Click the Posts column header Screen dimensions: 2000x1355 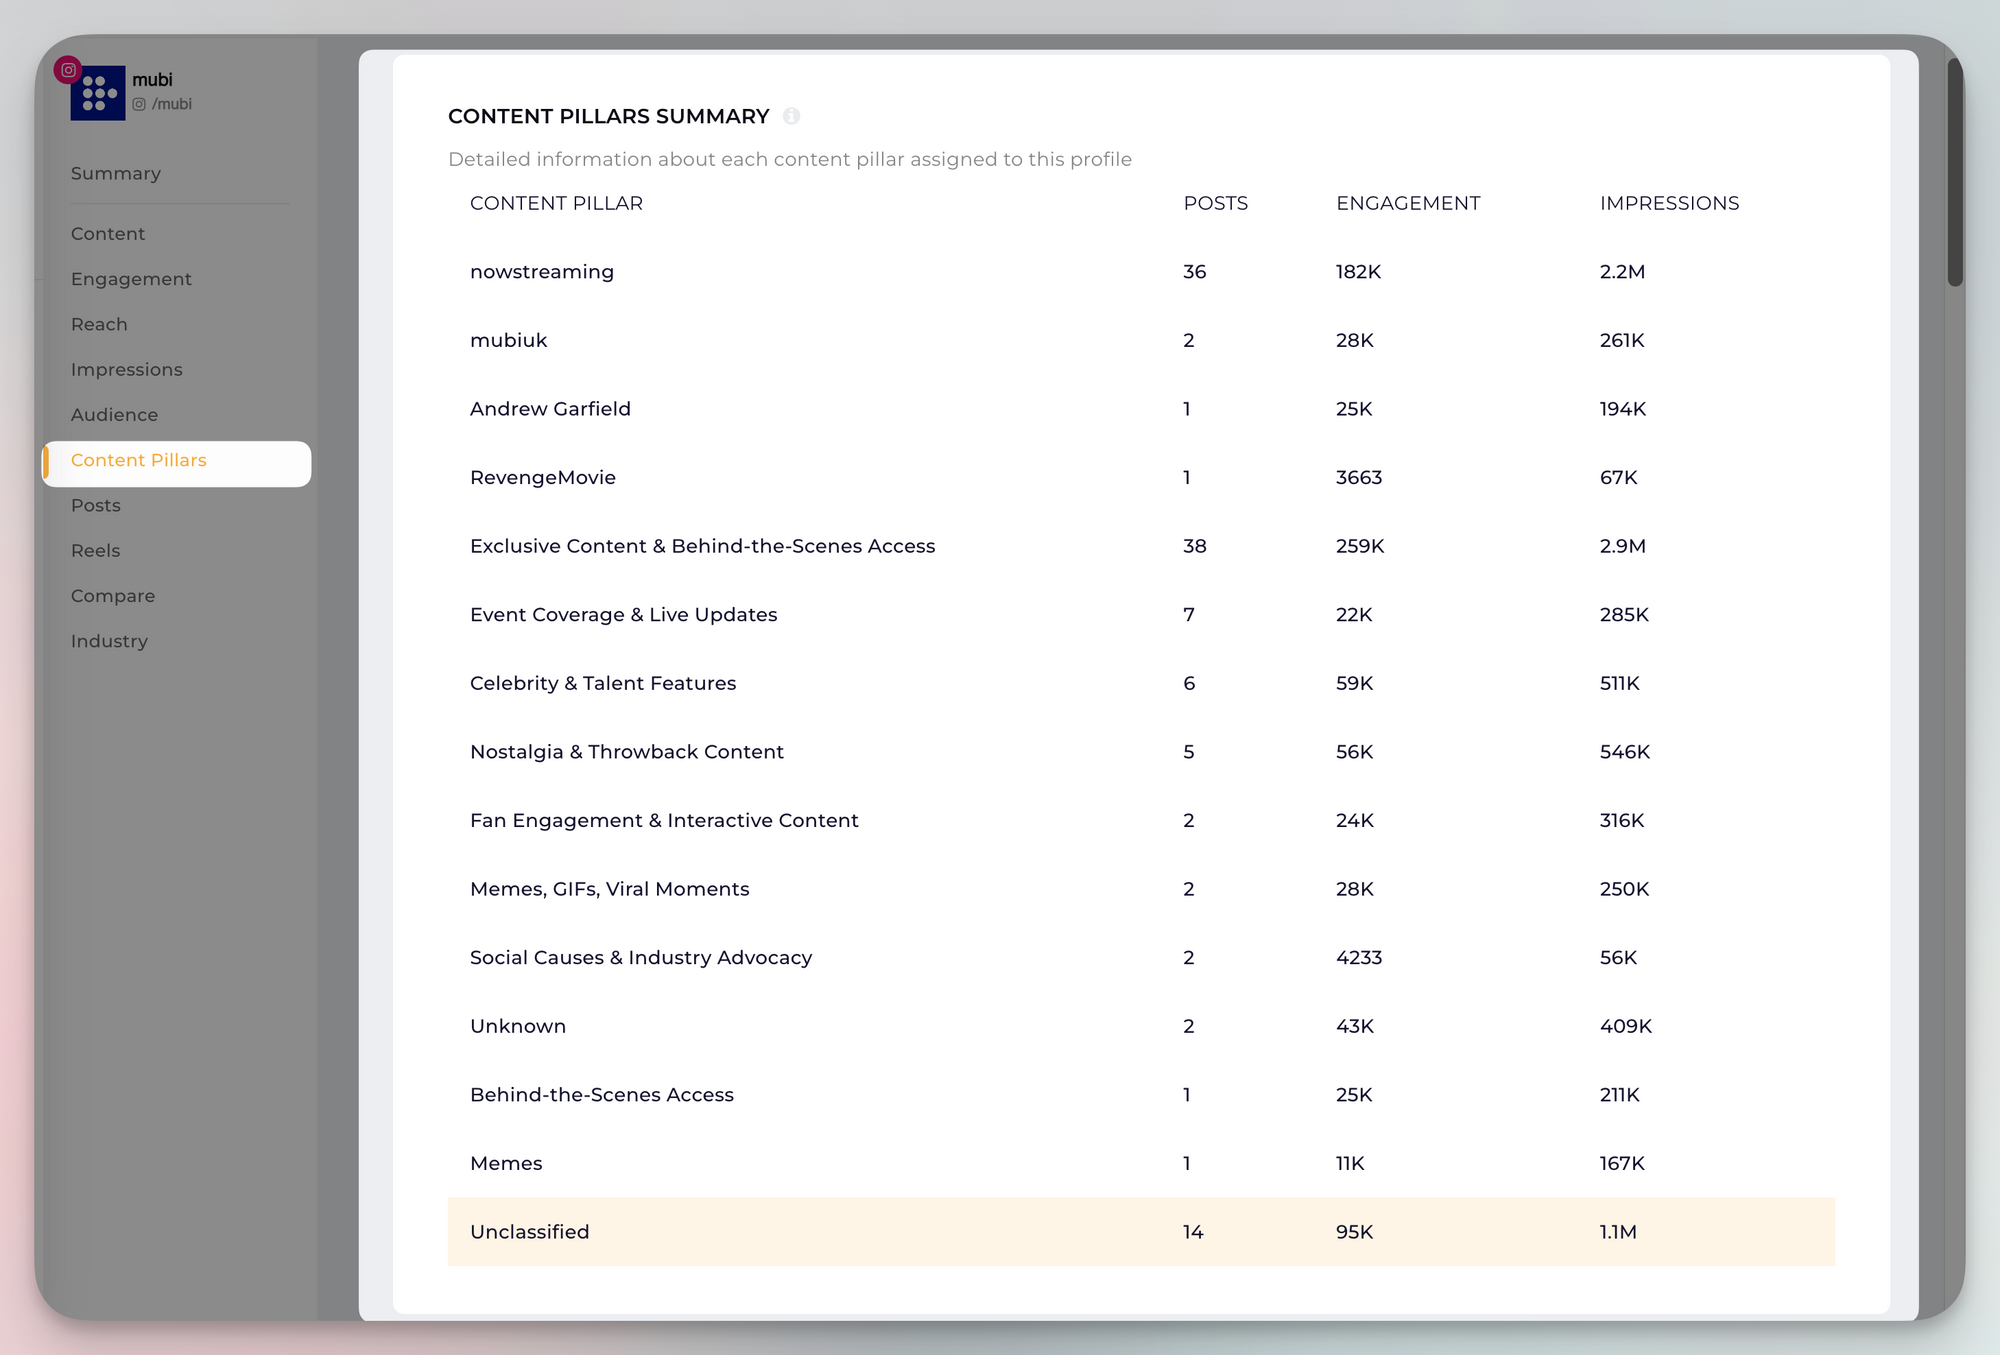1215,203
